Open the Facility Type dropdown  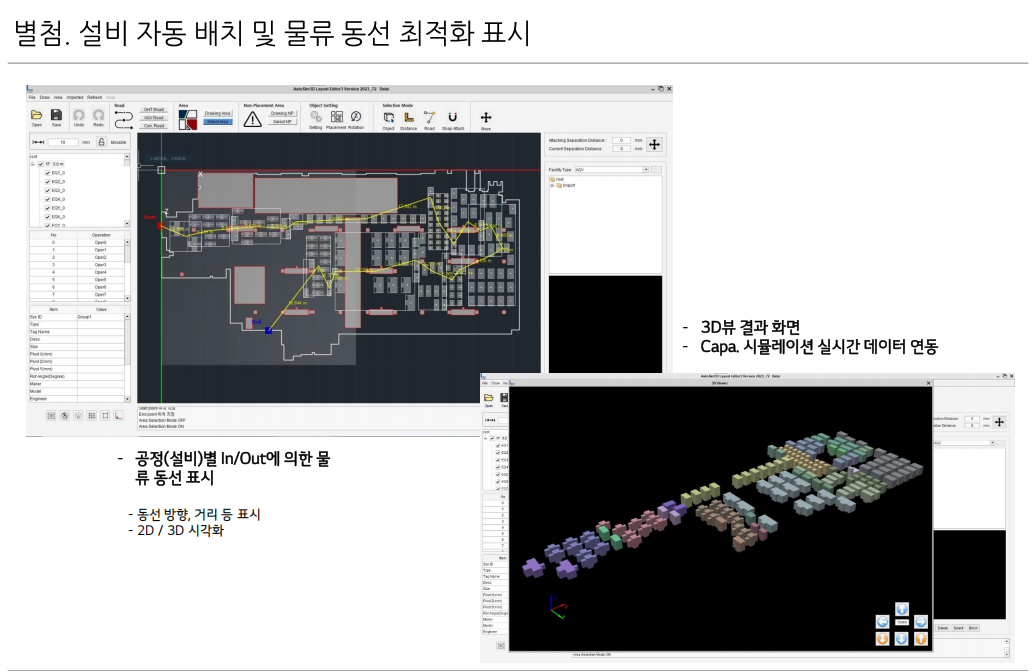(x=645, y=170)
